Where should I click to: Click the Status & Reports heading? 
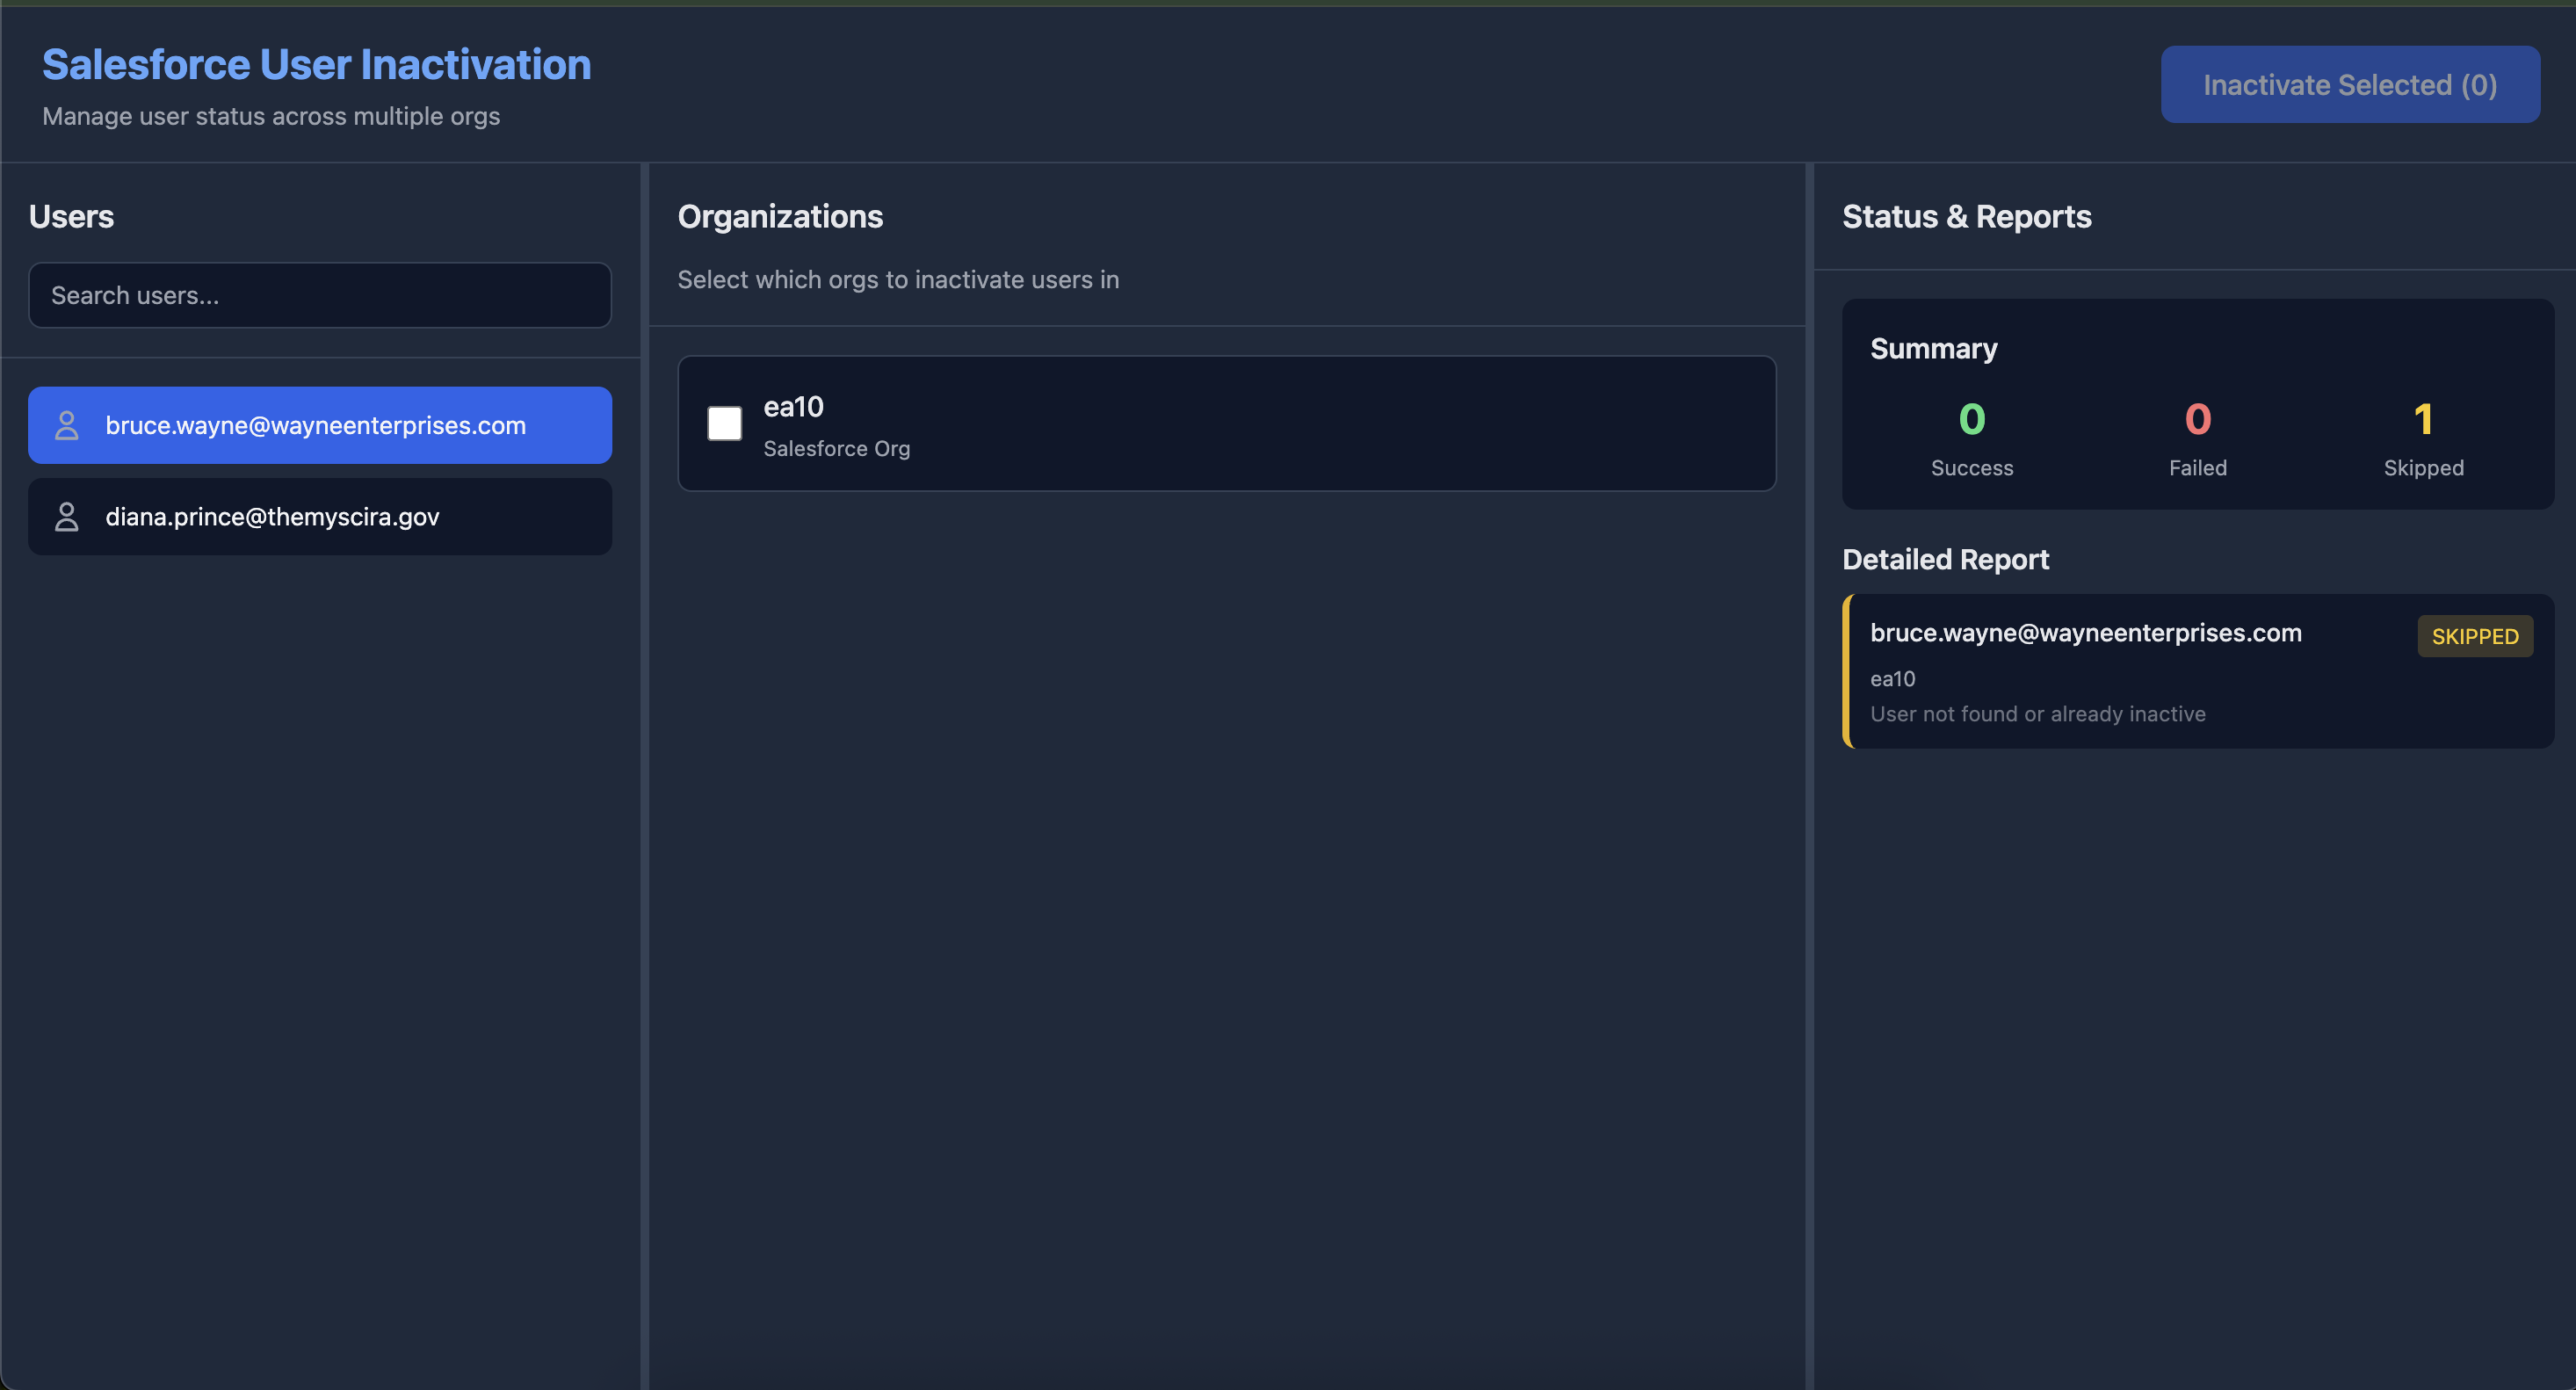1966,216
